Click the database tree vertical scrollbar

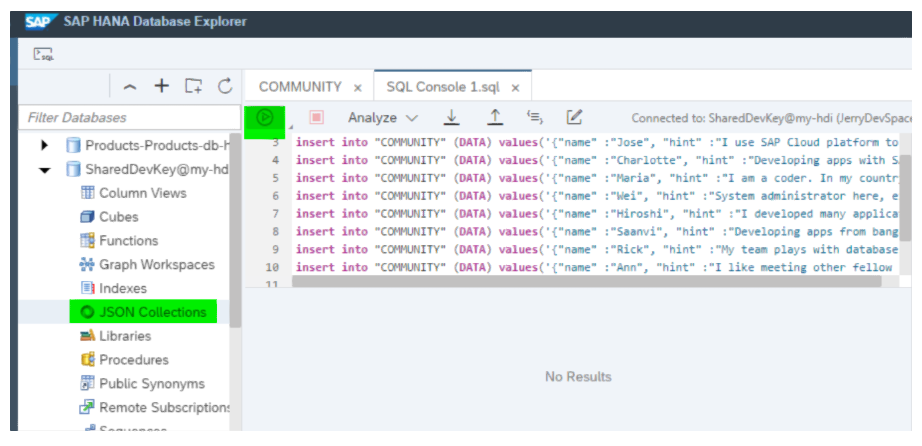[235, 230]
